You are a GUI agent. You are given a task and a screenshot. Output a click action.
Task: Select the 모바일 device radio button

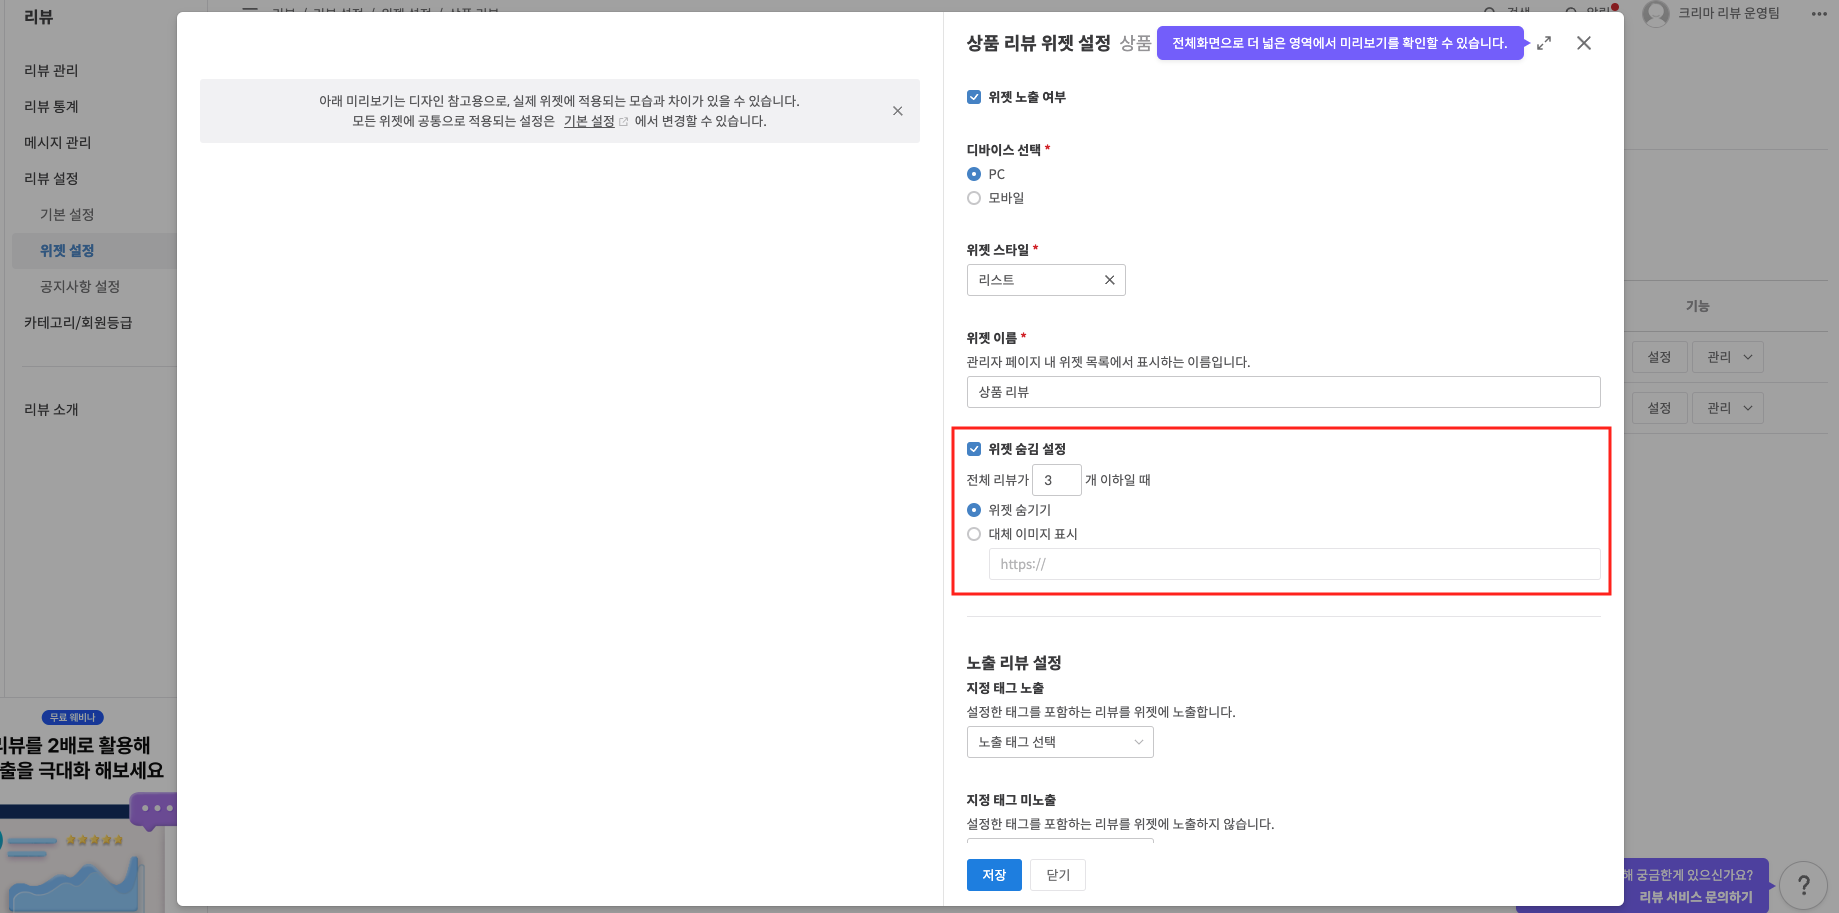coord(974,198)
